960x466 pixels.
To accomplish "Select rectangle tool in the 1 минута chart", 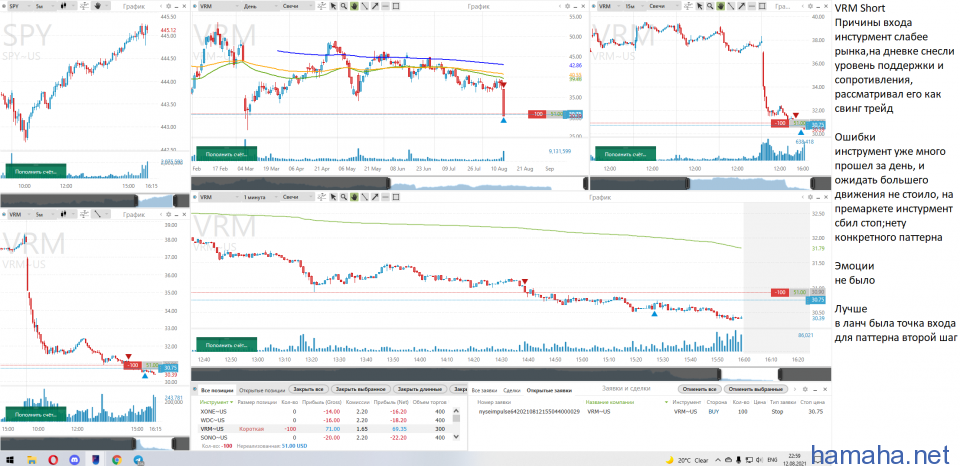I will 396,197.
